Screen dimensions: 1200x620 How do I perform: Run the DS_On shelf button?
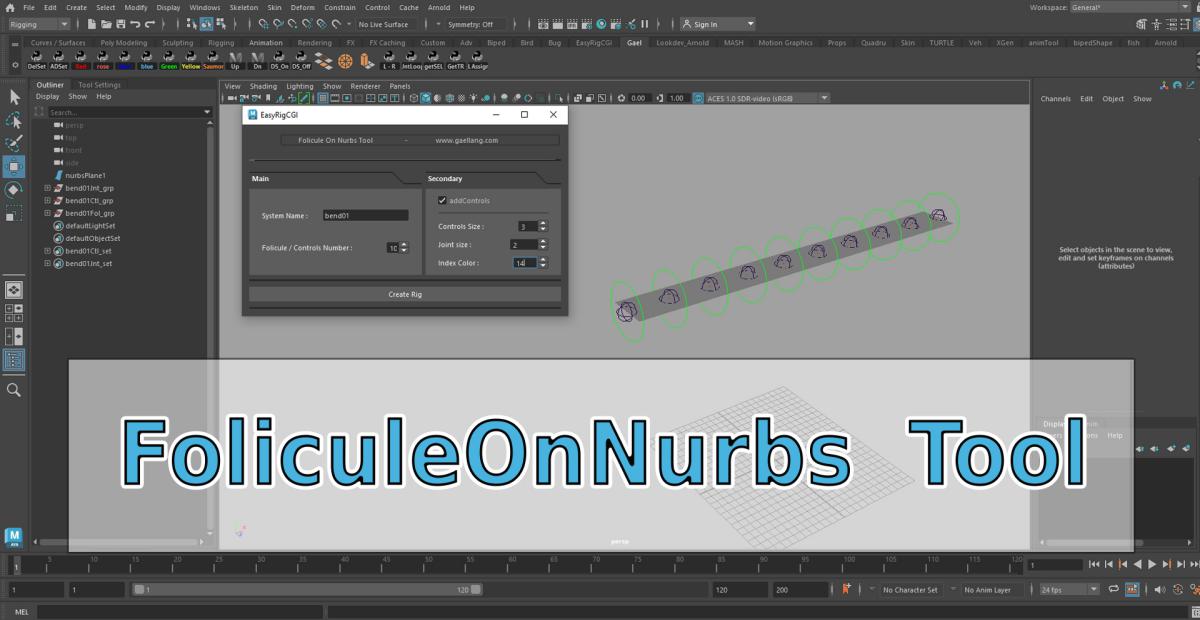[279, 61]
